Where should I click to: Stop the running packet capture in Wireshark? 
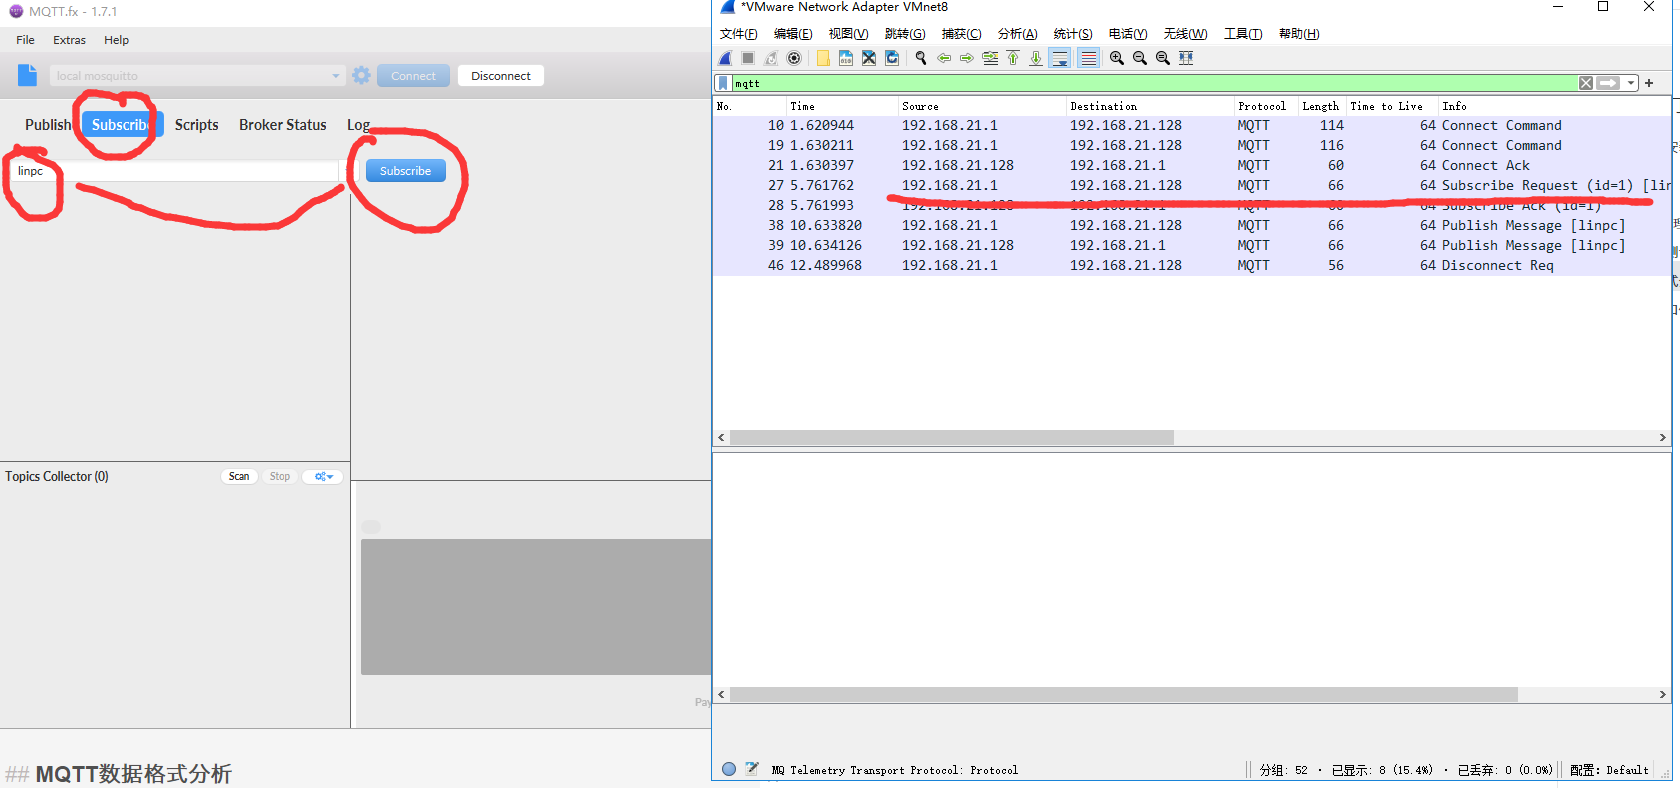(748, 58)
